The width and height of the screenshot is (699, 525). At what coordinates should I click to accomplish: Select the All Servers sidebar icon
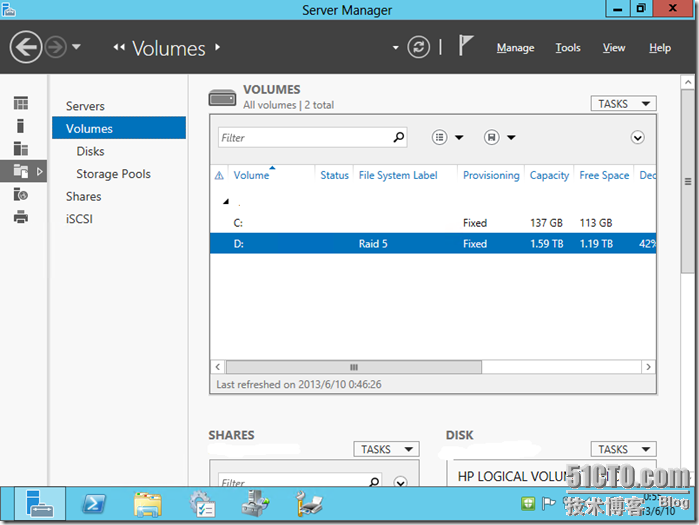[x=21, y=148]
